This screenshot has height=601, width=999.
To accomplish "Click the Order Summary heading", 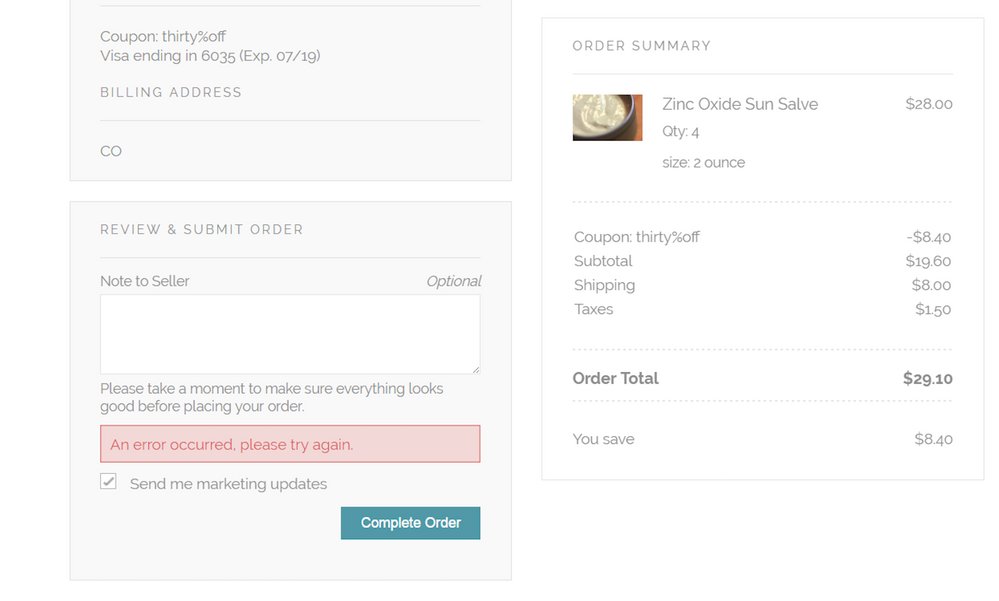I will pyautogui.click(x=641, y=46).
